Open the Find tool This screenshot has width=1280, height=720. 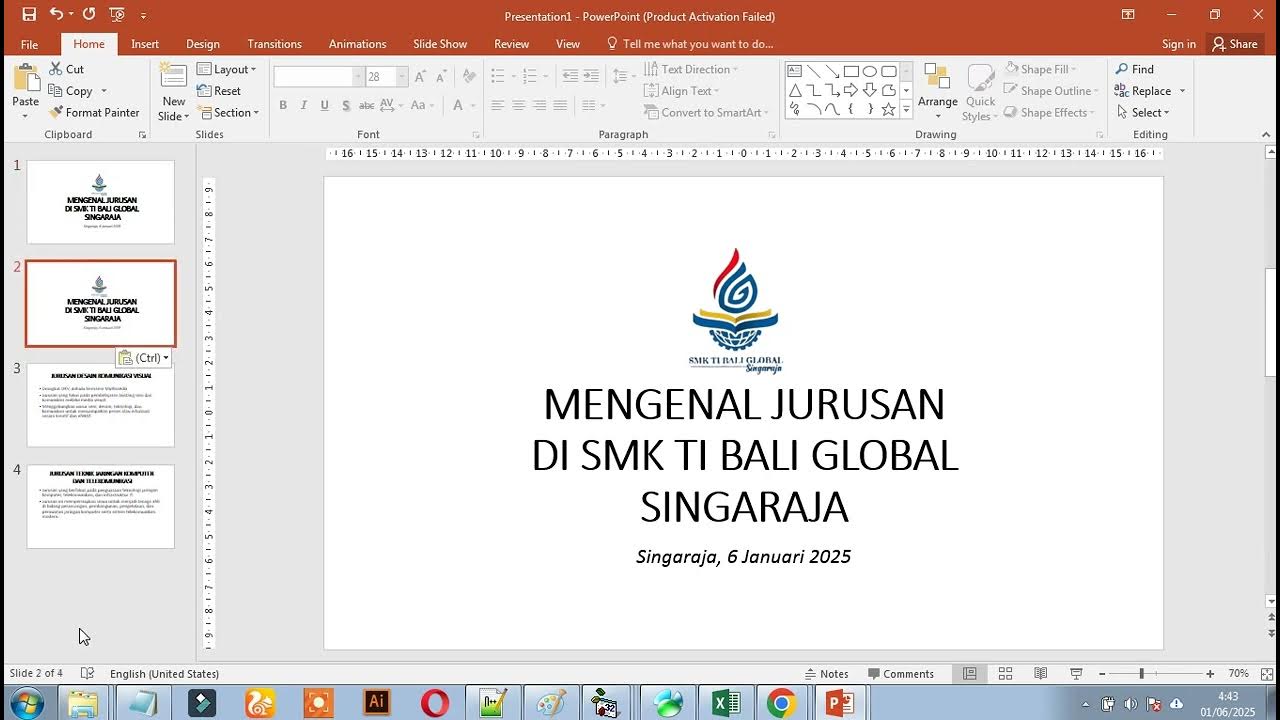(x=1134, y=69)
